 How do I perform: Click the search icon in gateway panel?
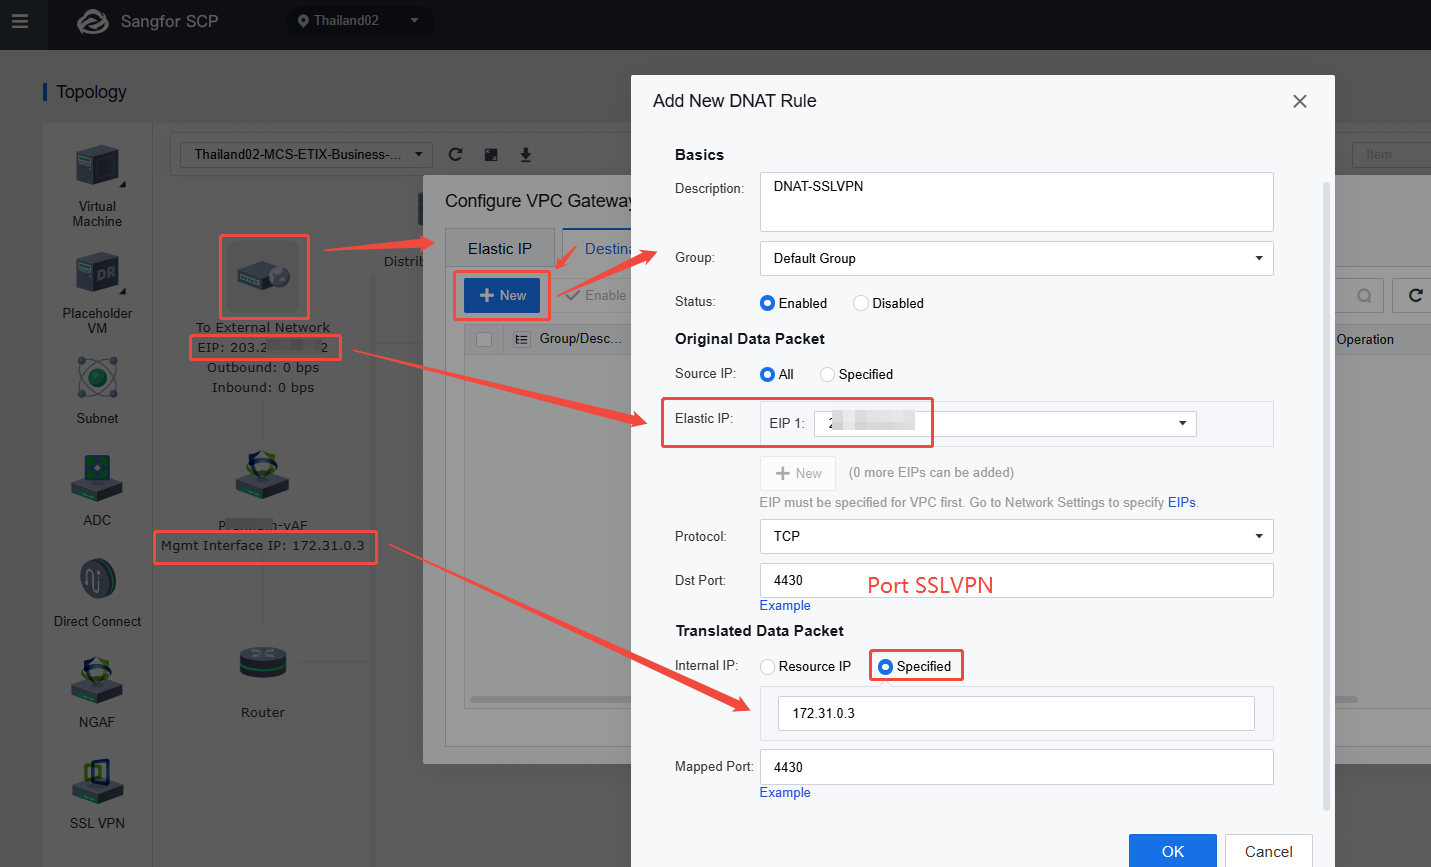(x=1364, y=296)
